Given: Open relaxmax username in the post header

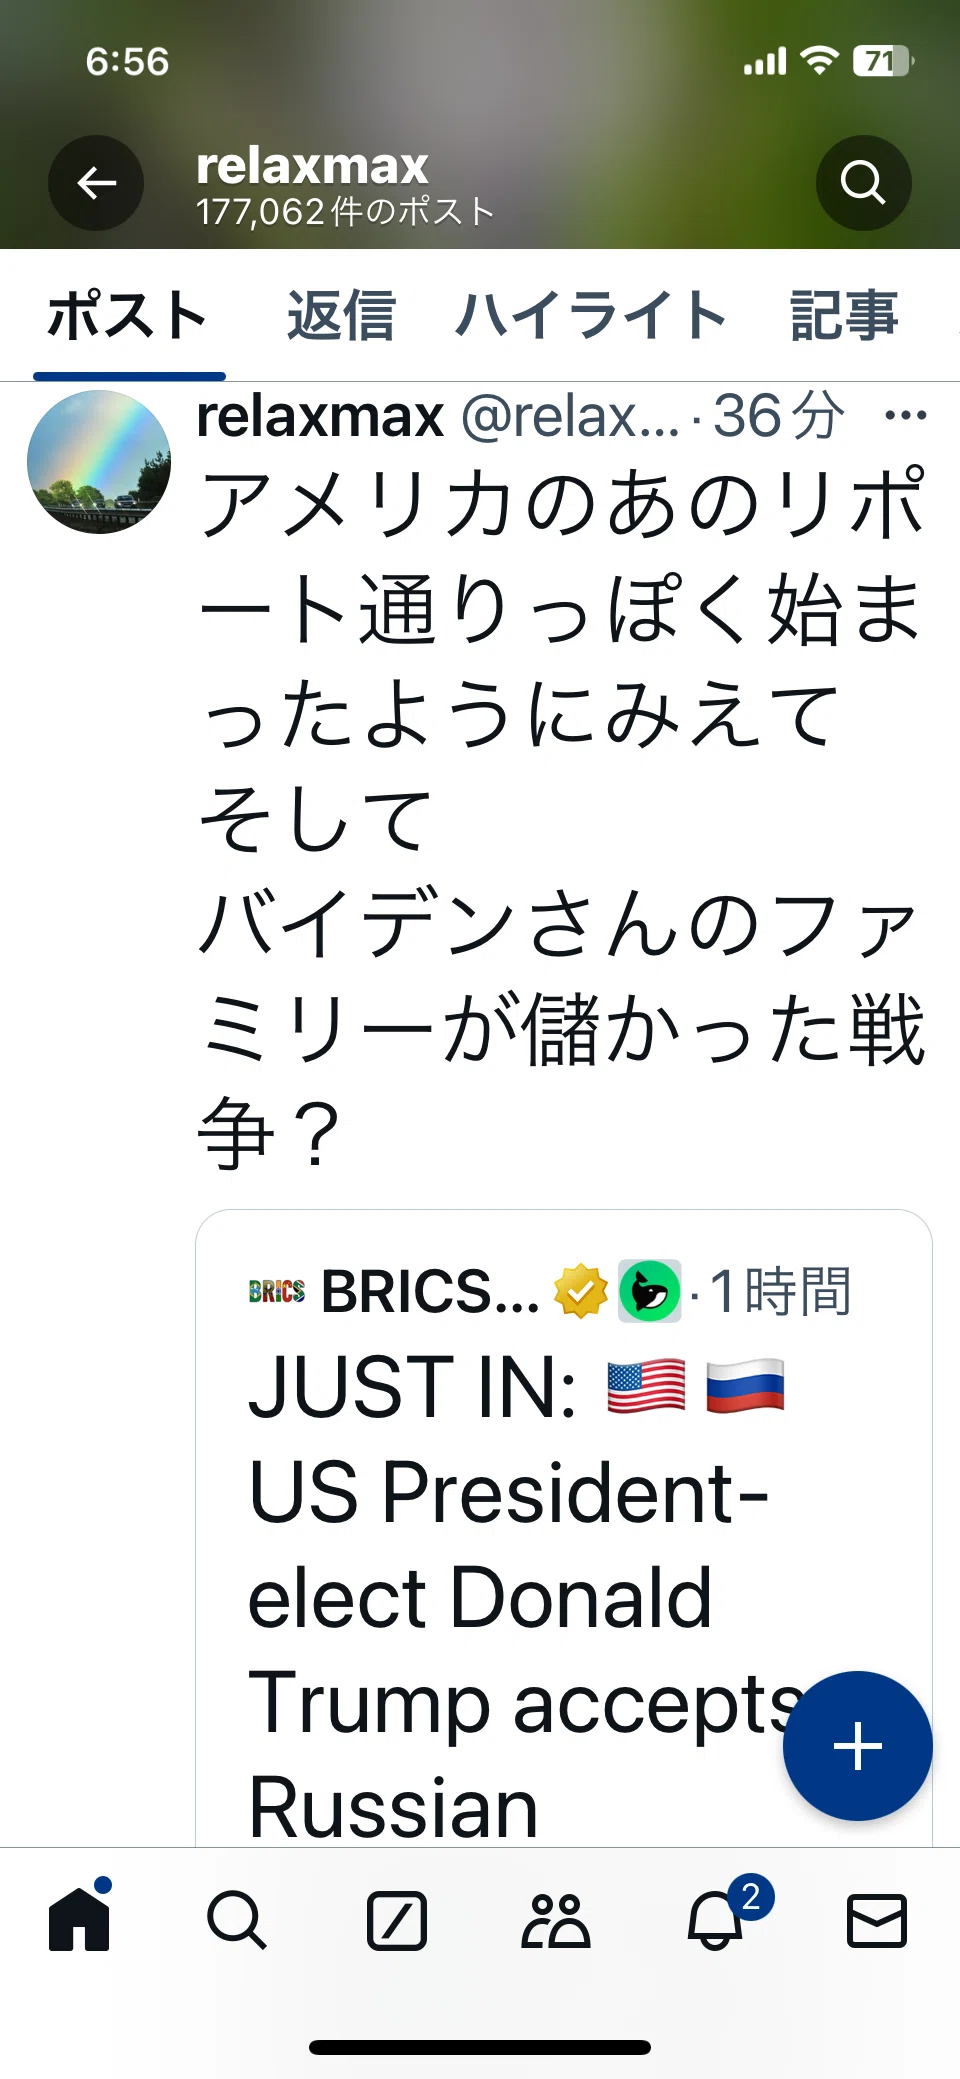Looking at the screenshot, I should point(320,416).
